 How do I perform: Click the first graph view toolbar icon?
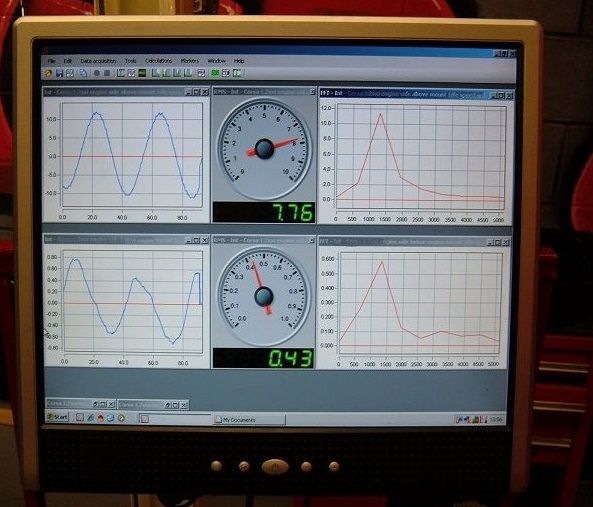120,73
